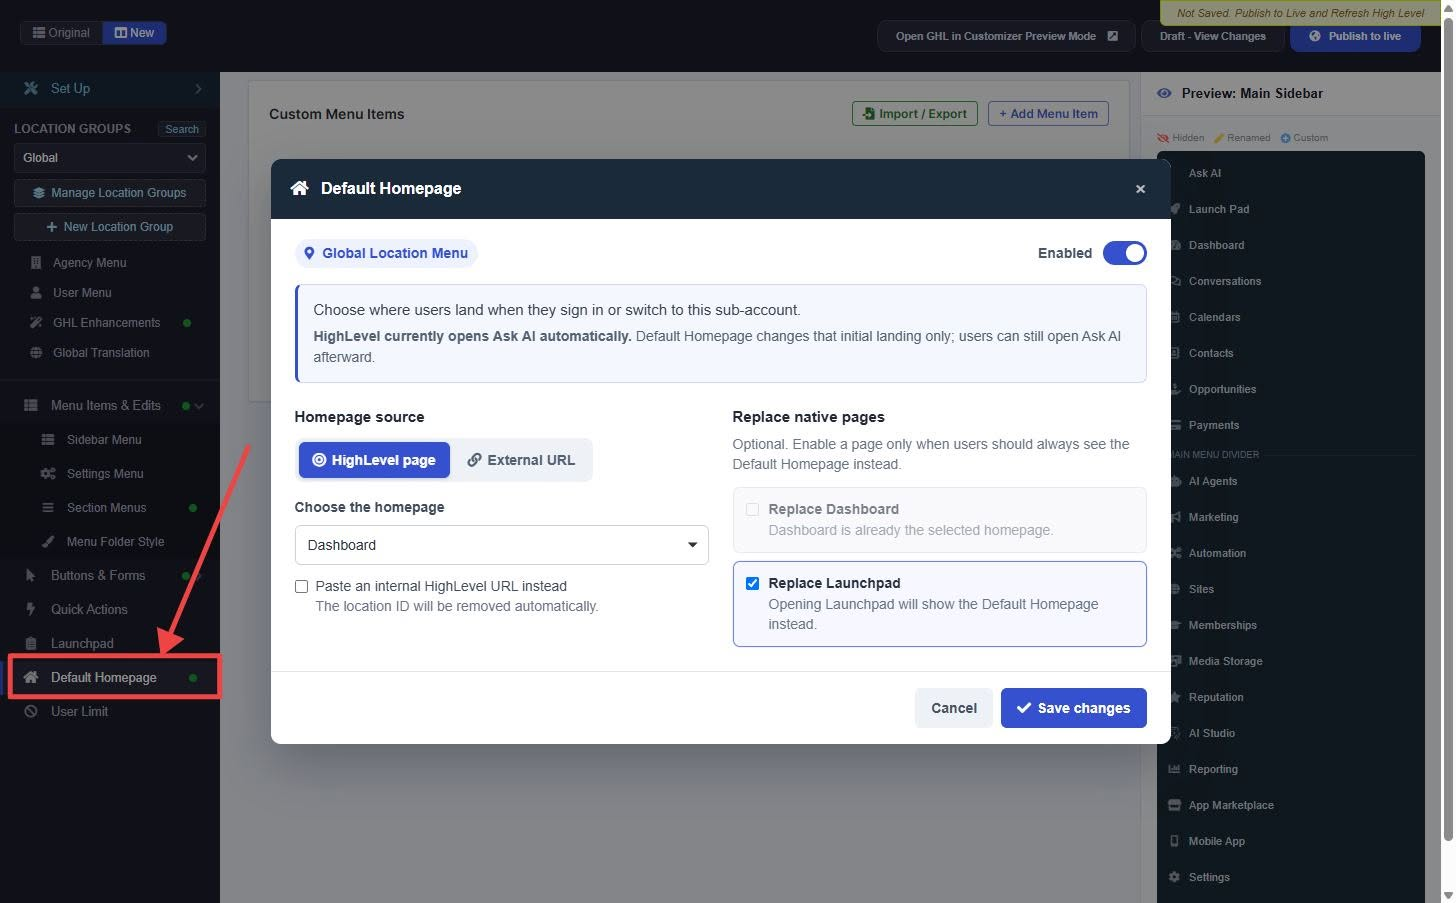Click the Global Translation globe icon
The width and height of the screenshot is (1456, 903).
[x=36, y=353]
